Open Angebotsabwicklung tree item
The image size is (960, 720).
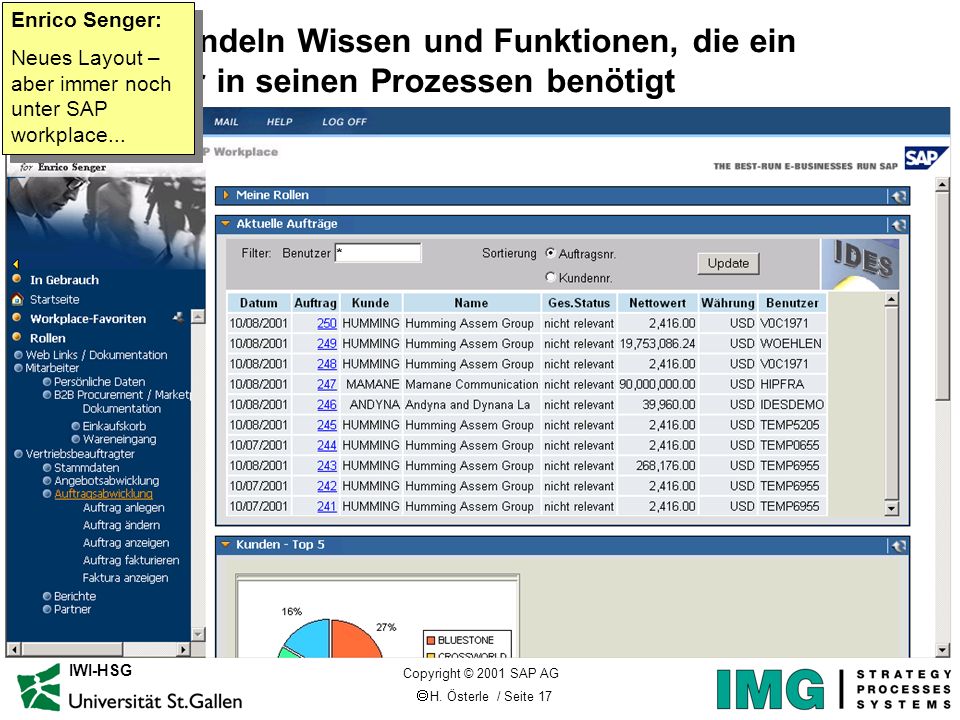[107, 481]
